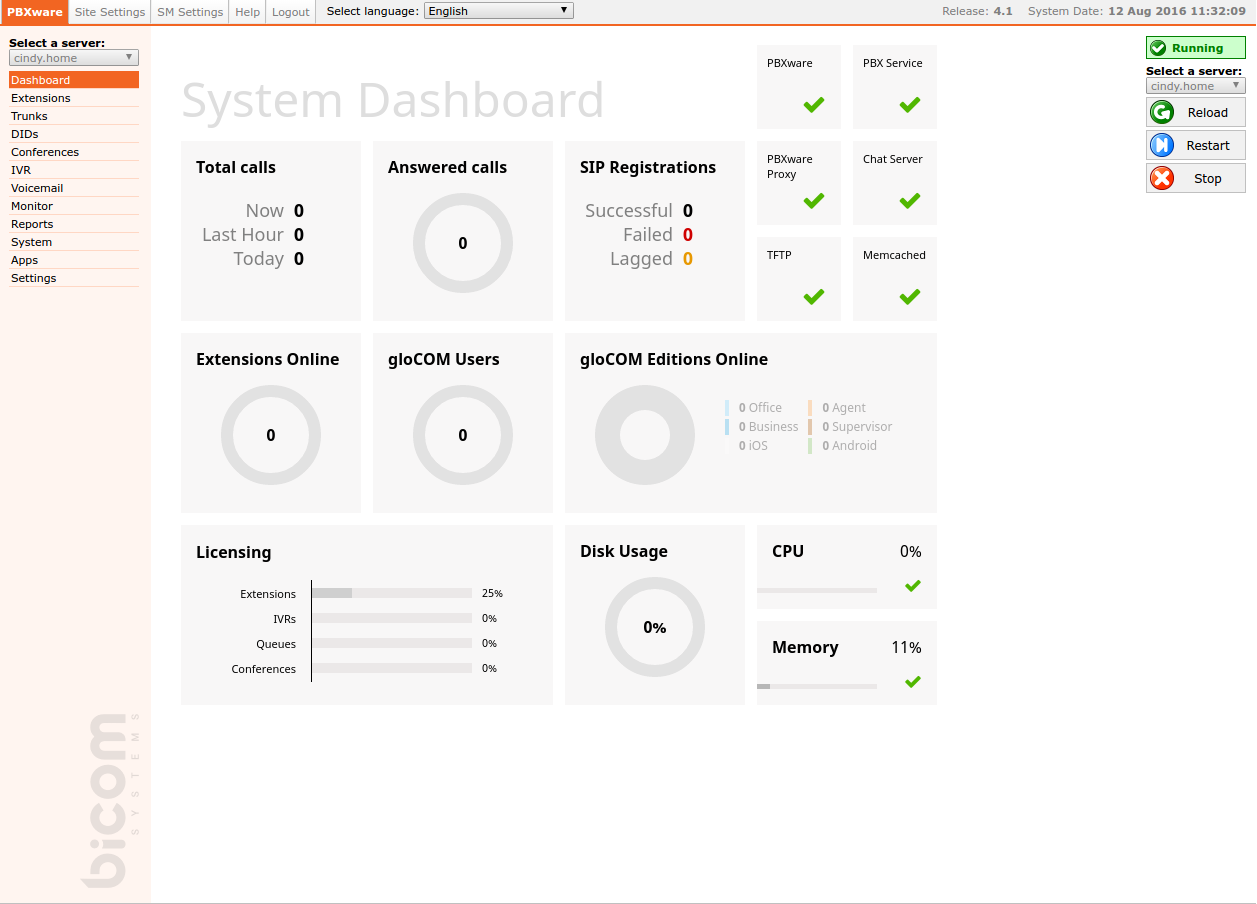Click the green Running status check icon
1257x904 pixels.
click(x=1158, y=48)
